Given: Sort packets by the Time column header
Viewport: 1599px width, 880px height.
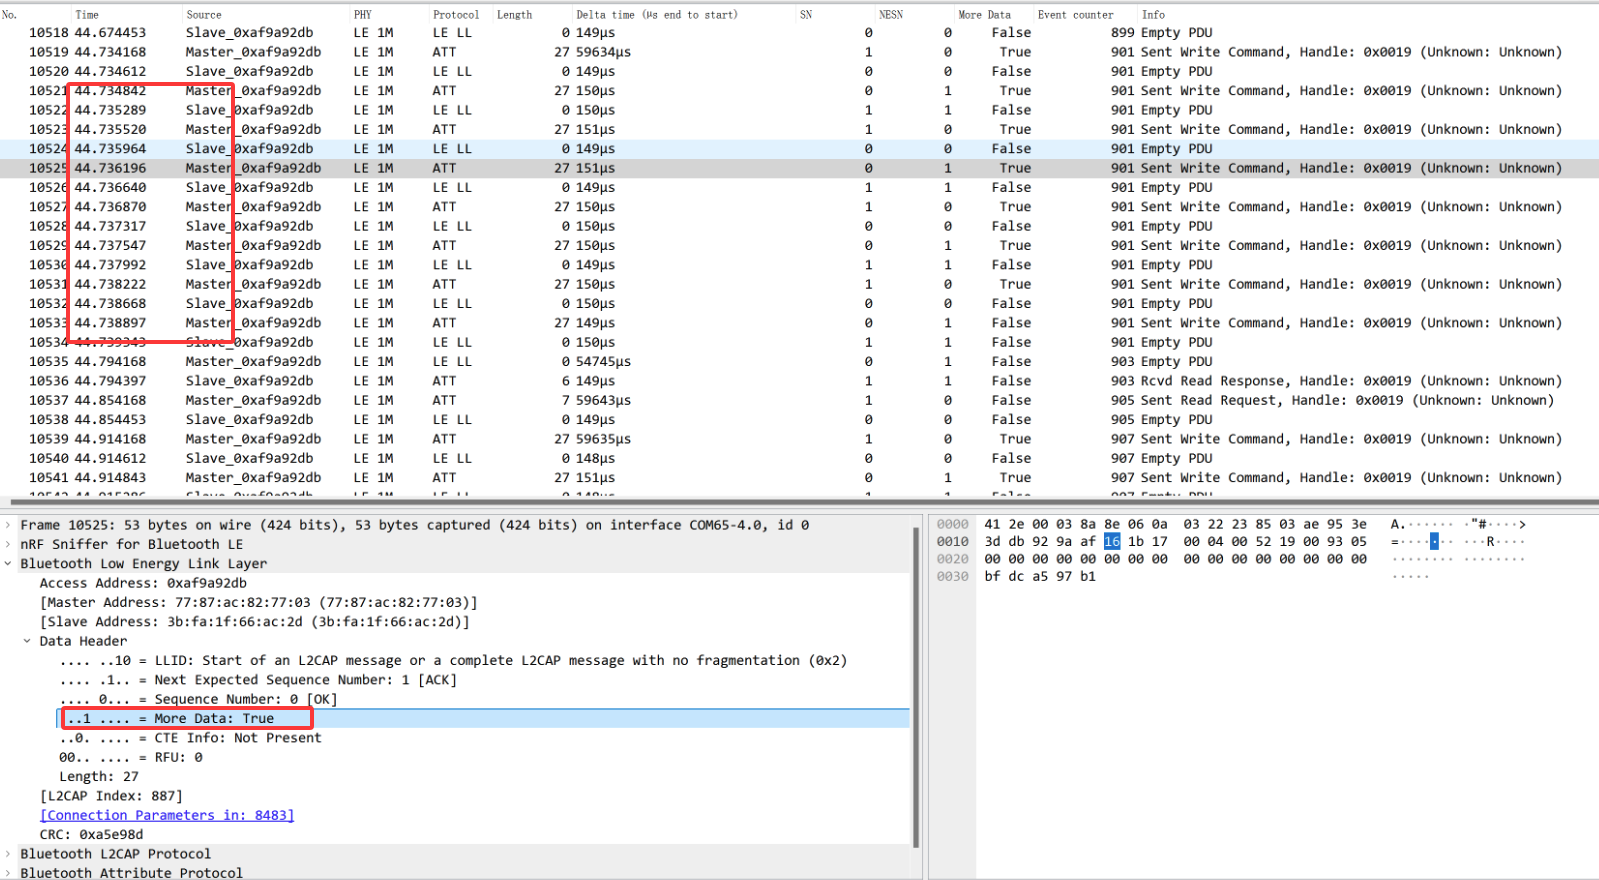Looking at the screenshot, I should (x=87, y=15).
